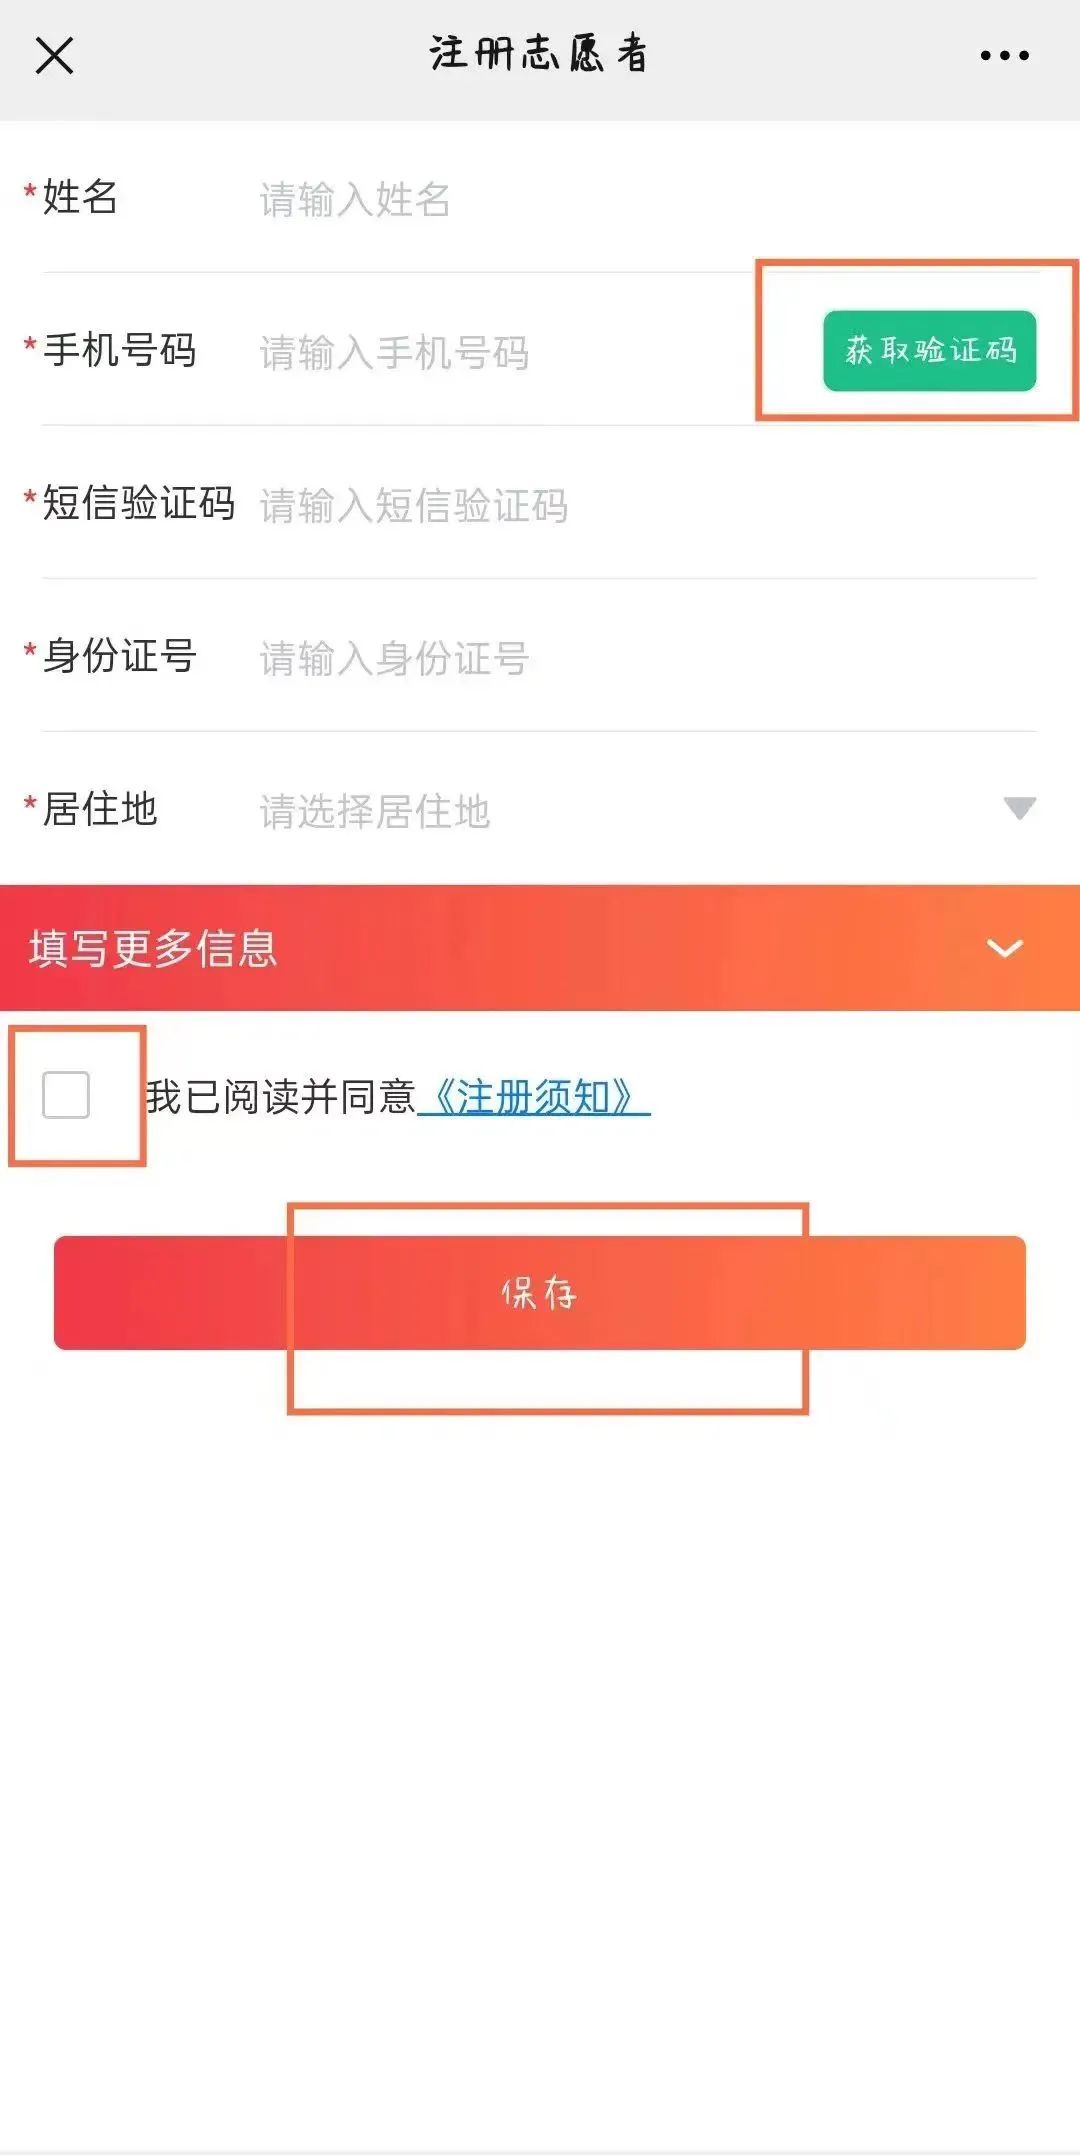Image resolution: width=1080 pixels, height=2155 pixels.
Task: Focus the 请输入手机号码 phone field
Action: click(x=394, y=352)
